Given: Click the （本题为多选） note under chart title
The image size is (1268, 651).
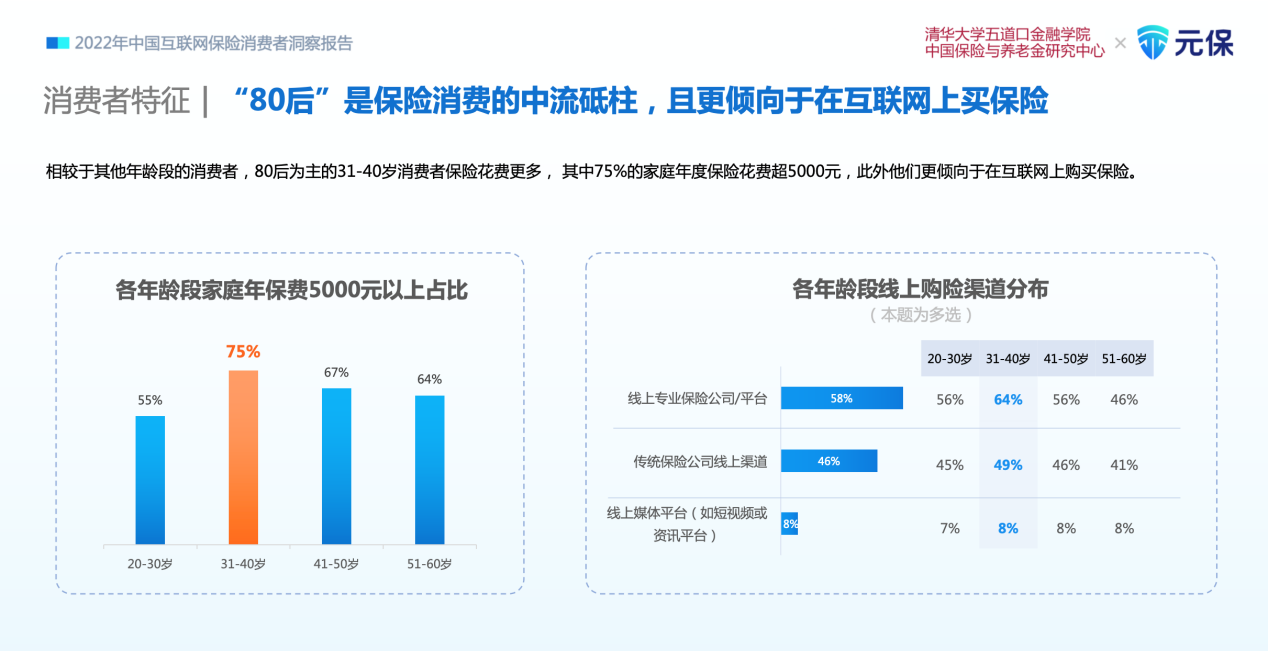Looking at the screenshot, I should (920, 315).
